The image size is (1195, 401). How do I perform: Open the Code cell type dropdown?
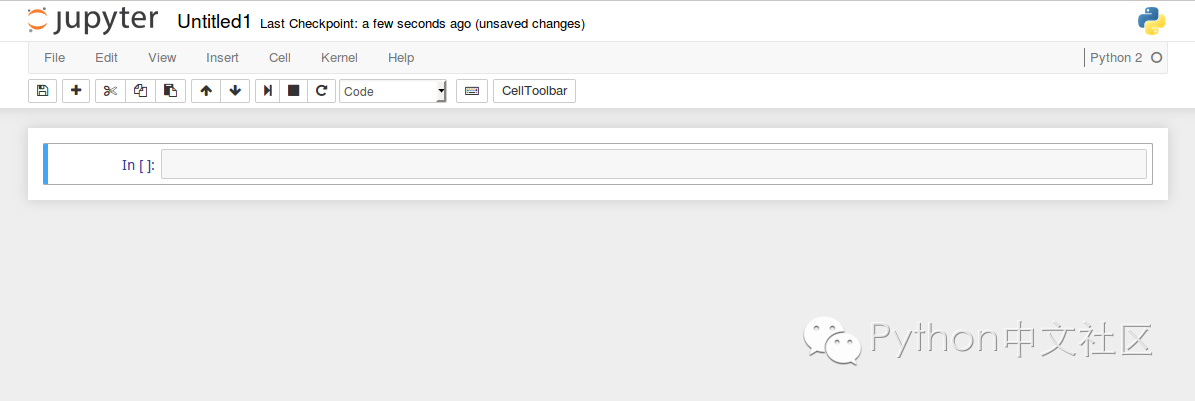pyautogui.click(x=393, y=91)
